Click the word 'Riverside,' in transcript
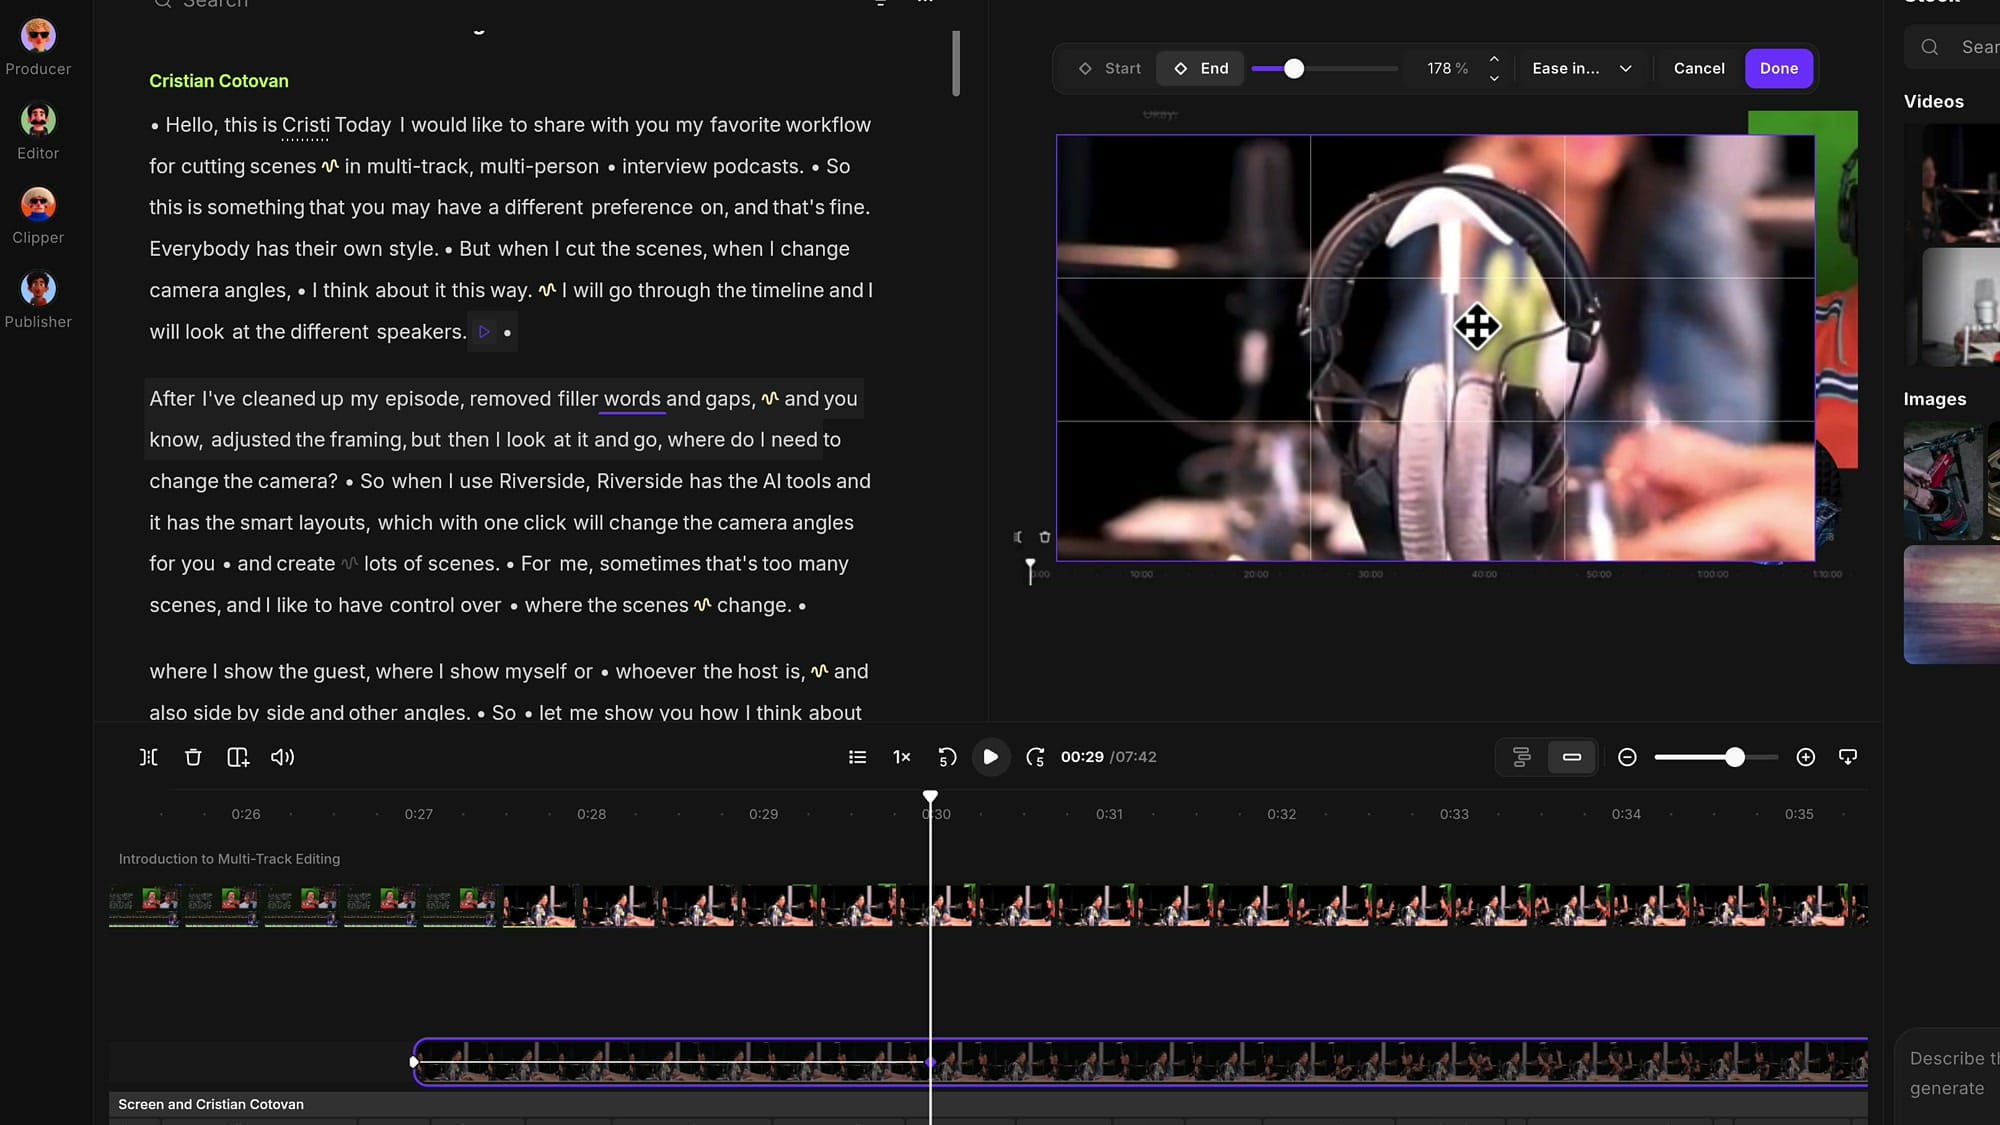The height and width of the screenshot is (1125, 2000). coord(544,481)
